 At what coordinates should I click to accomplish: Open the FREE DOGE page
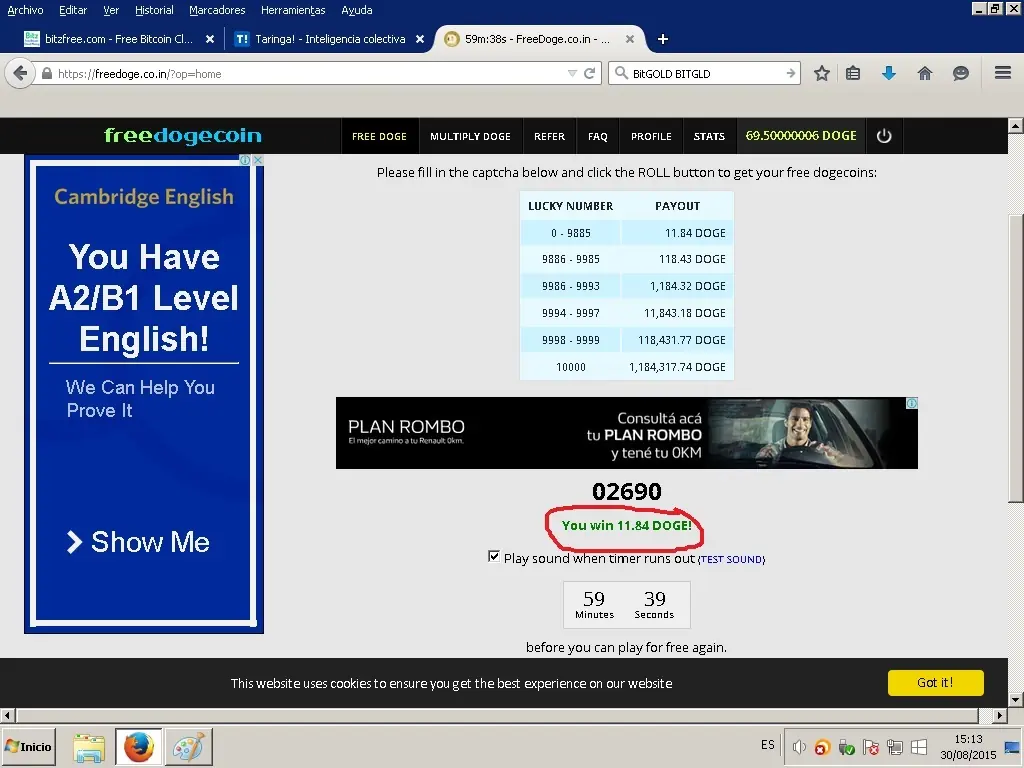[x=379, y=136]
